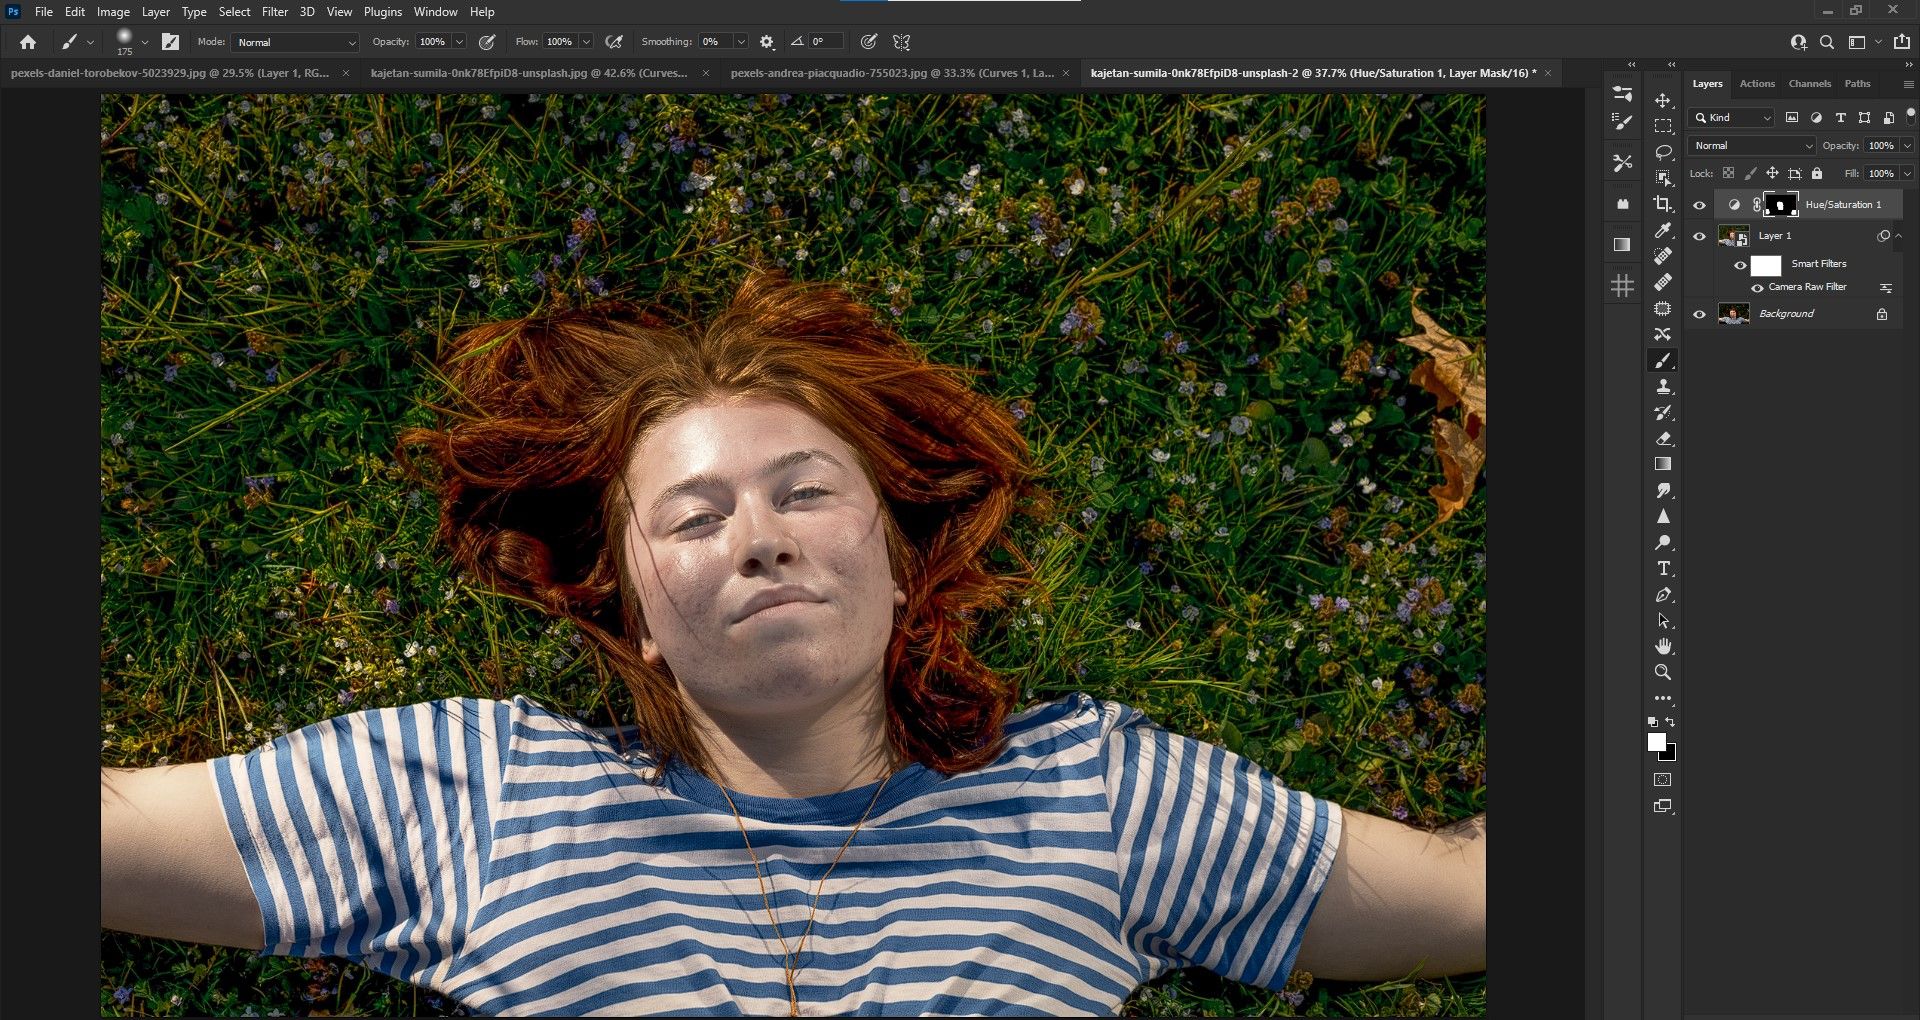1920x1020 pixels.
Task: Hide the Camera Raw Filter effect
Action: (1757, 288)
